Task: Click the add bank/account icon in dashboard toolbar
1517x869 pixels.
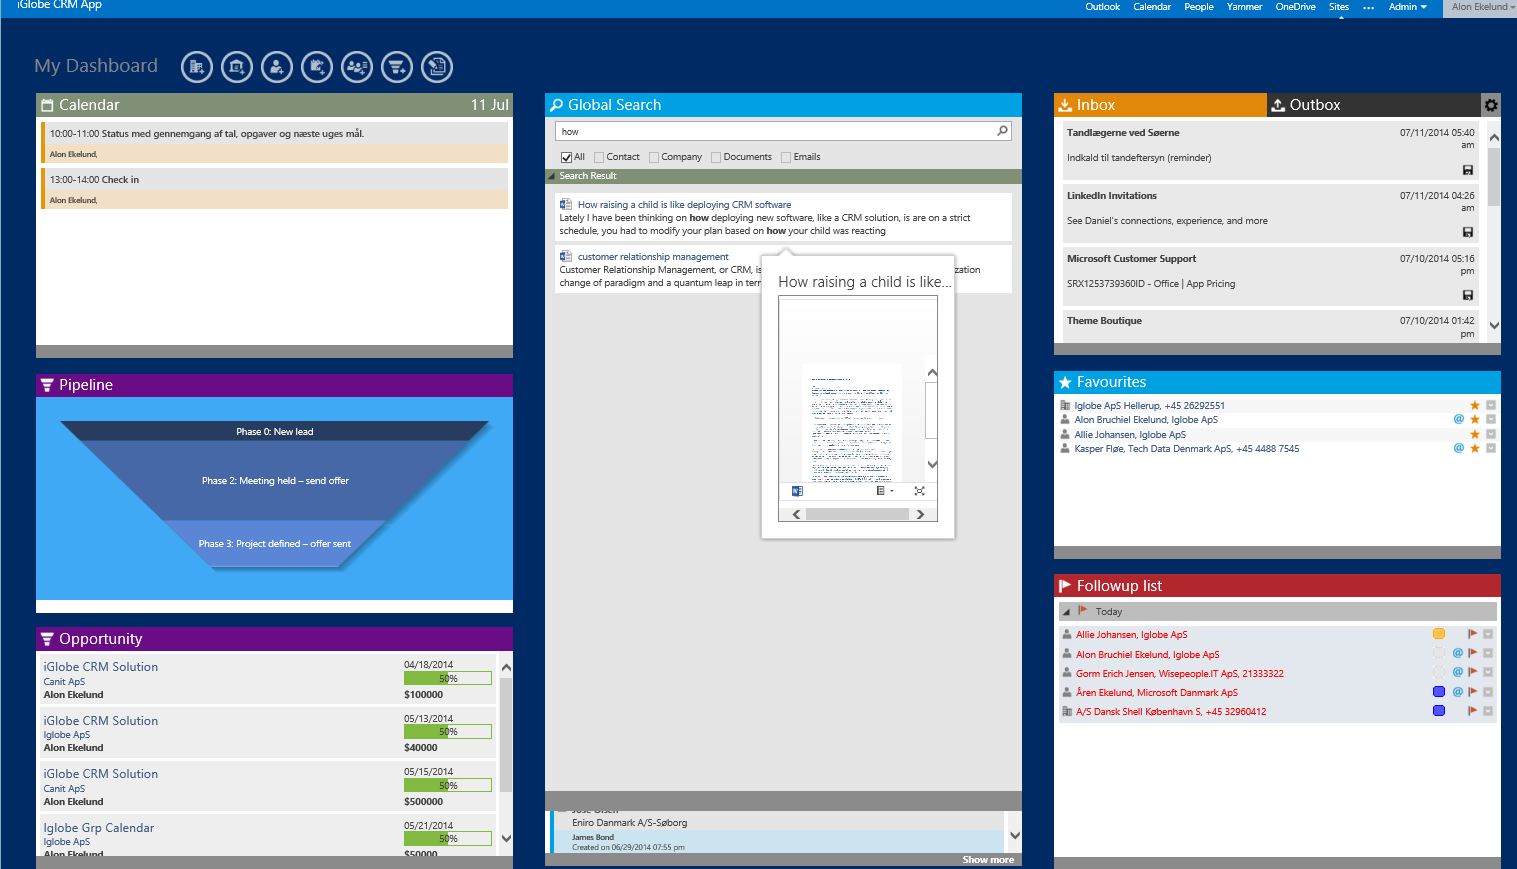Action: coord(237,67)
